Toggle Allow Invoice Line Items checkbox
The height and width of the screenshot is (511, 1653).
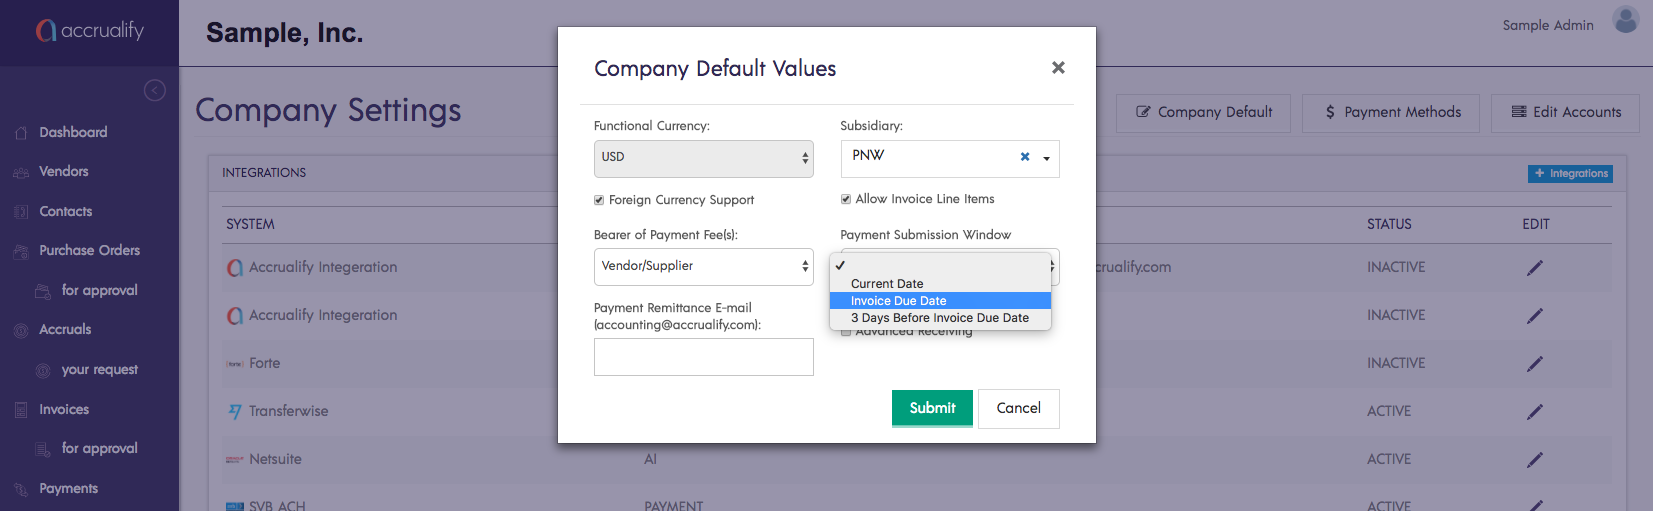pyautogui.click(x=846, y=199)
